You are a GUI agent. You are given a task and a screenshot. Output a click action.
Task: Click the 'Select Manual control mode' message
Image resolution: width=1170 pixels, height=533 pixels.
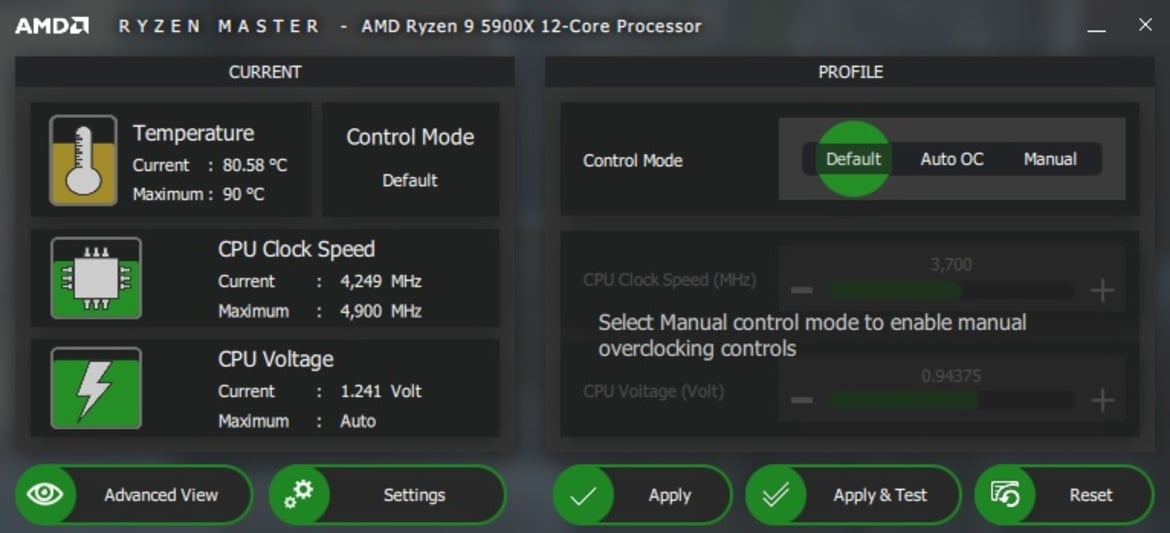click(x=813, y=335)
